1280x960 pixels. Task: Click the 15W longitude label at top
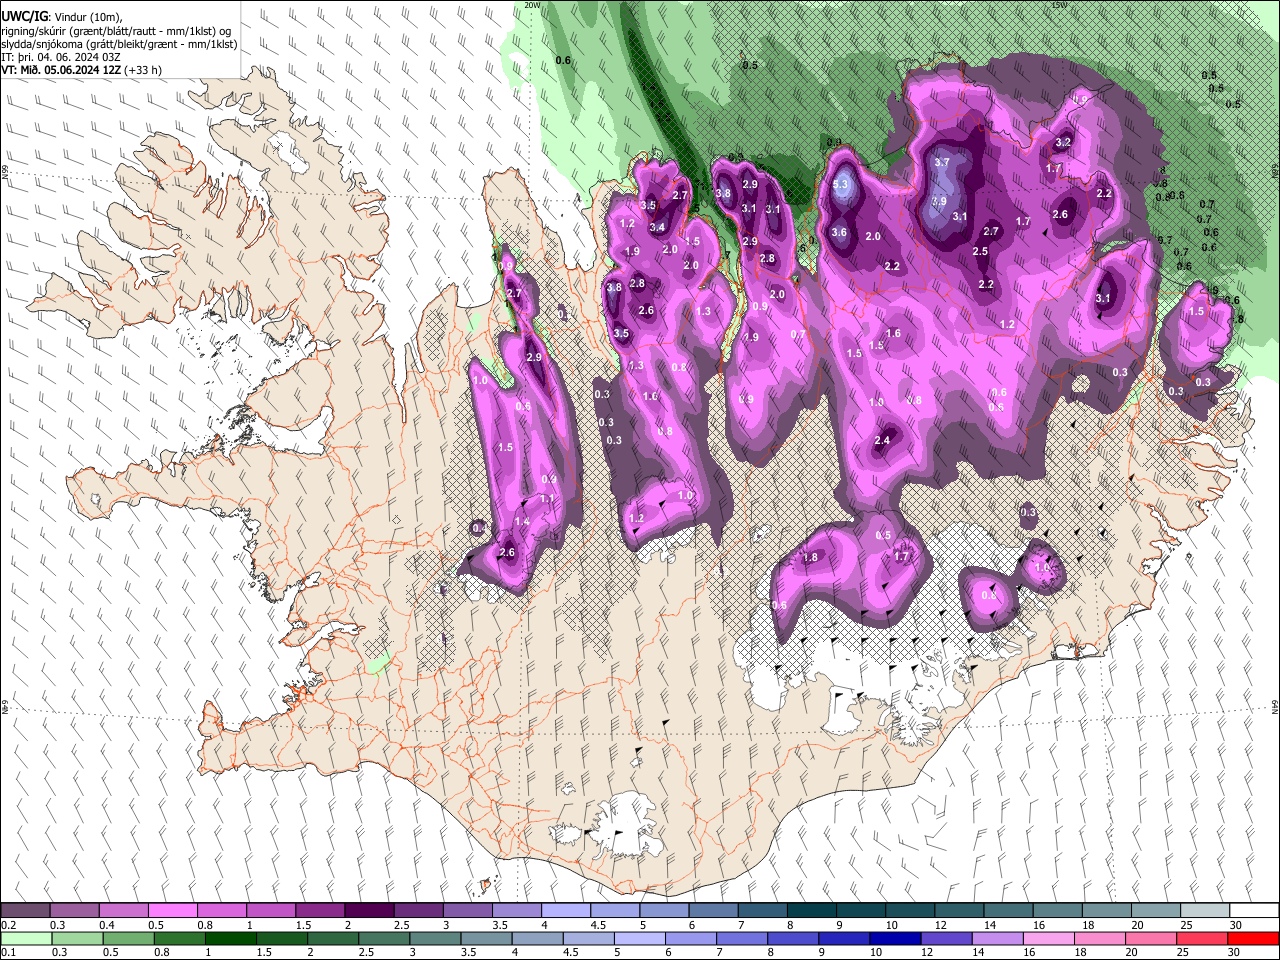click(x=1061, y=5)
